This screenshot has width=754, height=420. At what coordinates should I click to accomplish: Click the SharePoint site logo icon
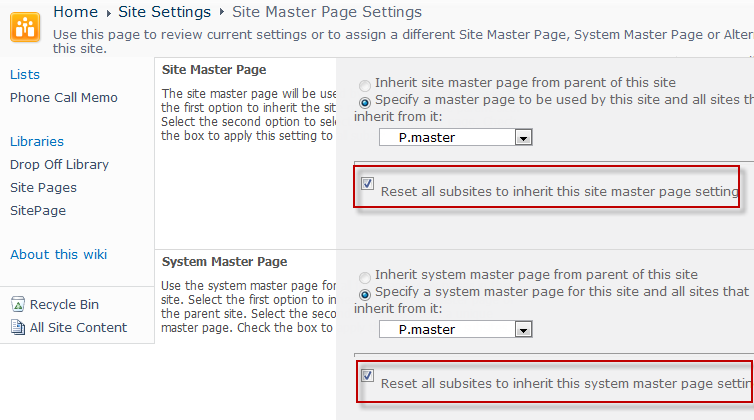[25, 27]
